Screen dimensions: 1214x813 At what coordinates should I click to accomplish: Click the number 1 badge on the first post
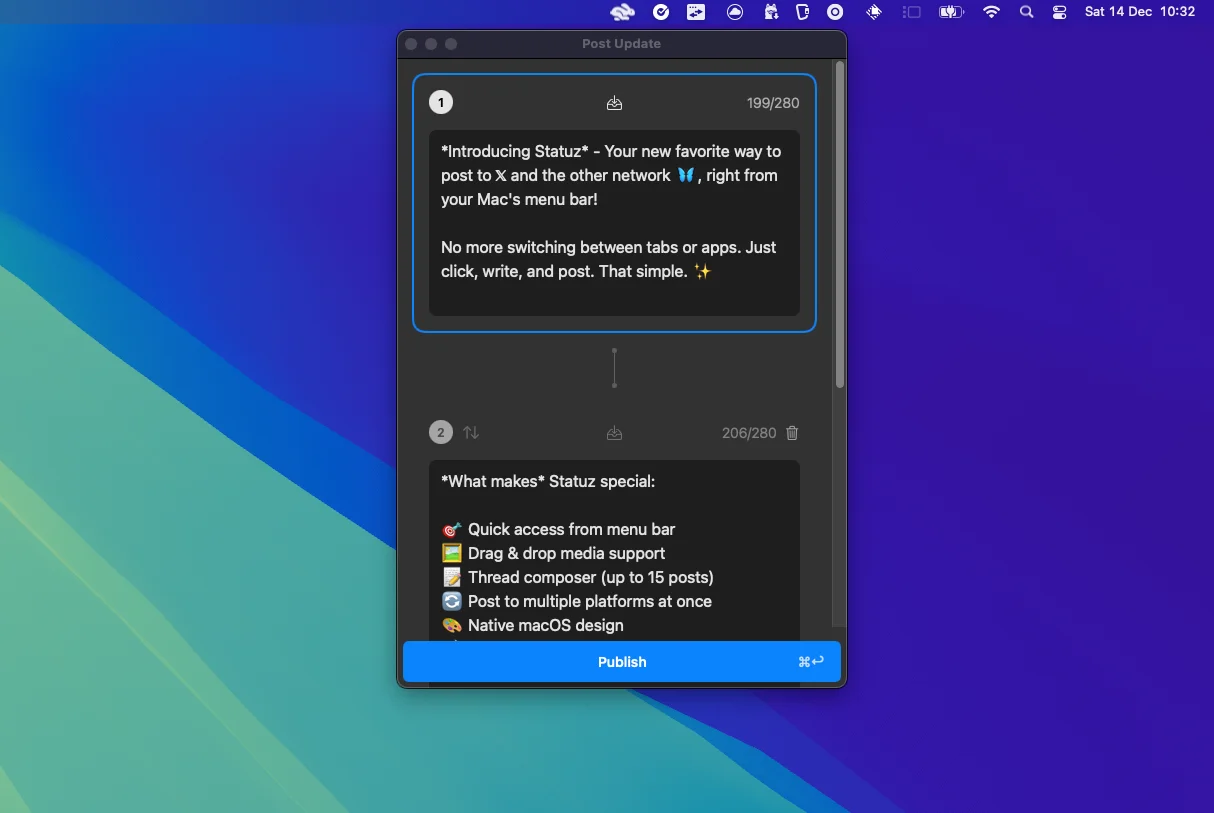pos(441,103)
